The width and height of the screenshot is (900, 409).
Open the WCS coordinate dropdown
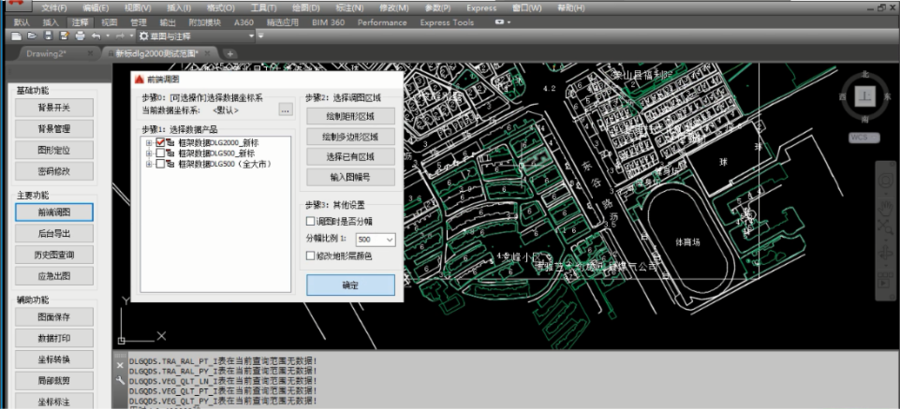(864, 138)
